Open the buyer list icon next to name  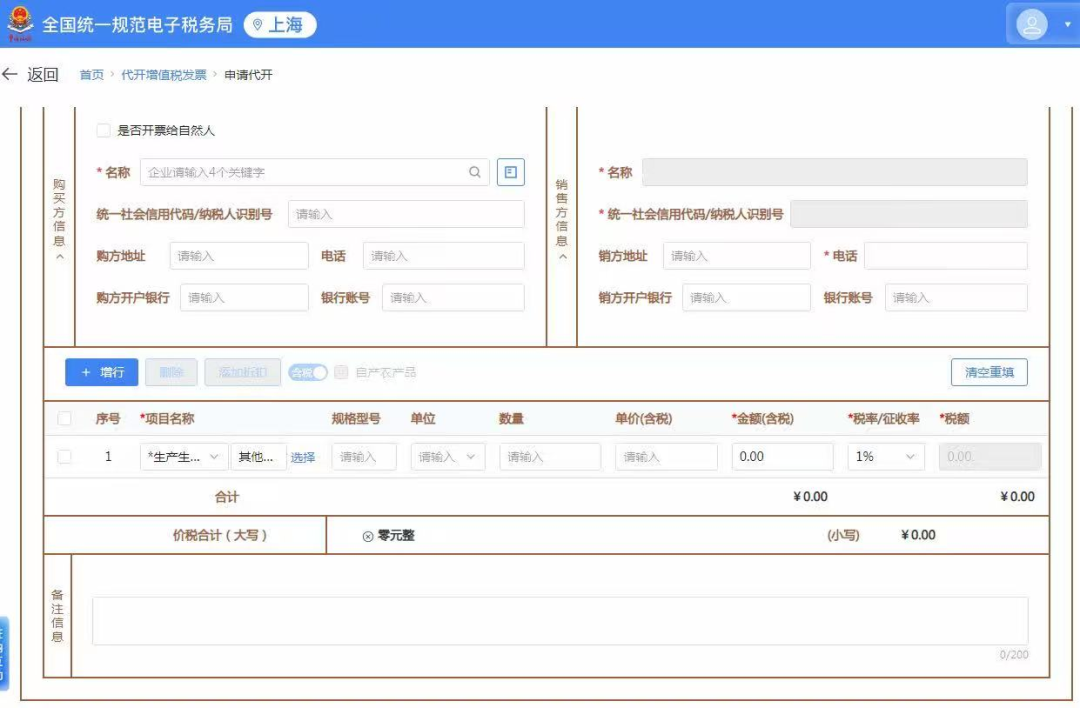click(x=510, y=172)
